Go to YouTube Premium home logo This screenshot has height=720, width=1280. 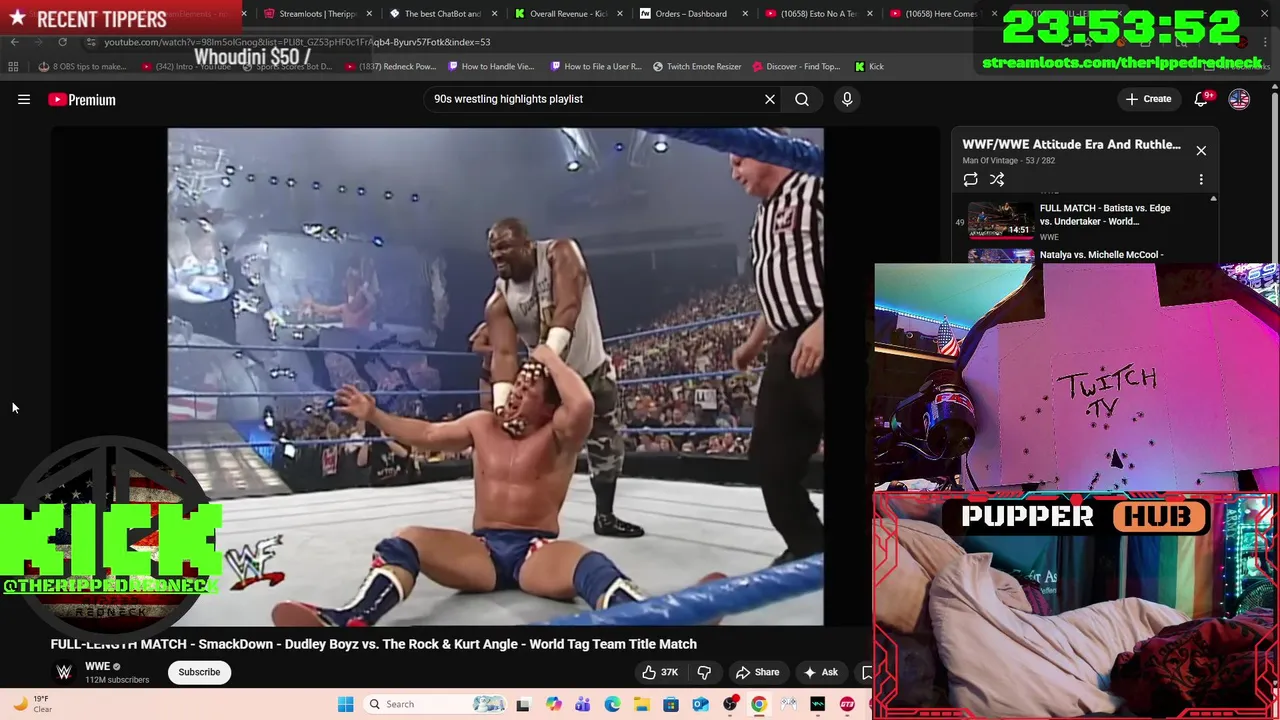coord(82,99)
